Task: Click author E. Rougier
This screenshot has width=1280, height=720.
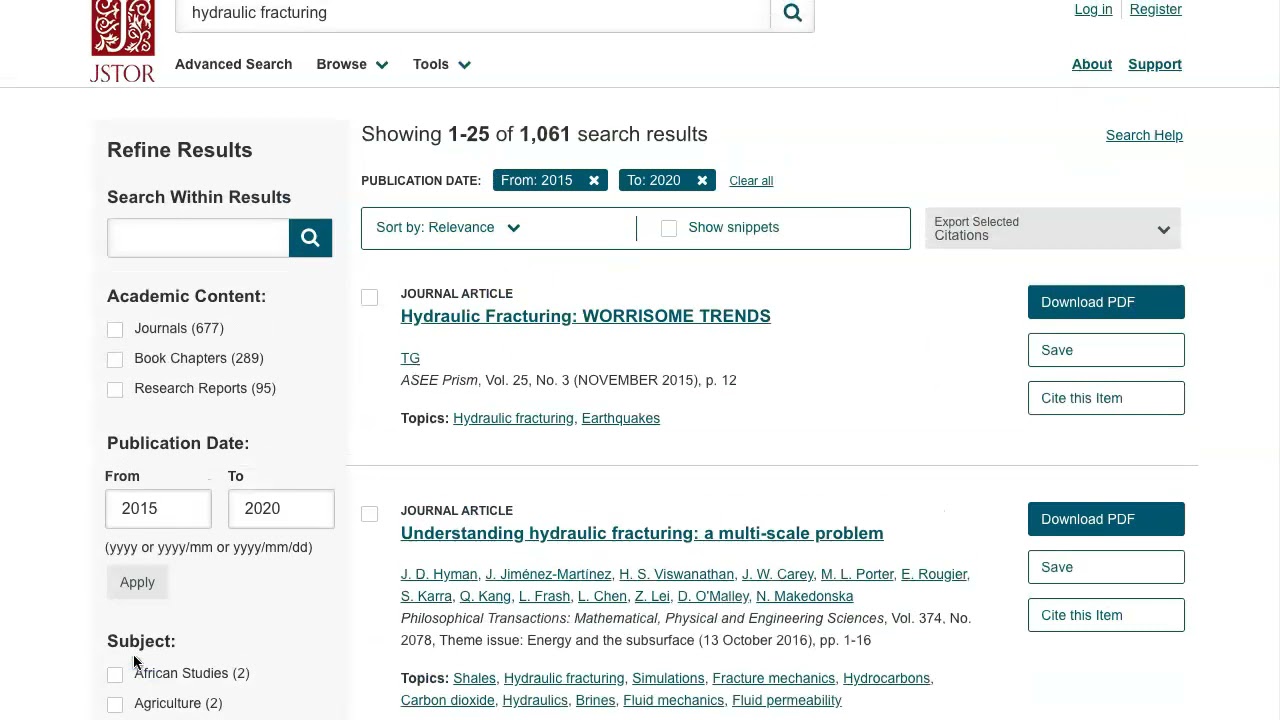Action: pos(934,574)
